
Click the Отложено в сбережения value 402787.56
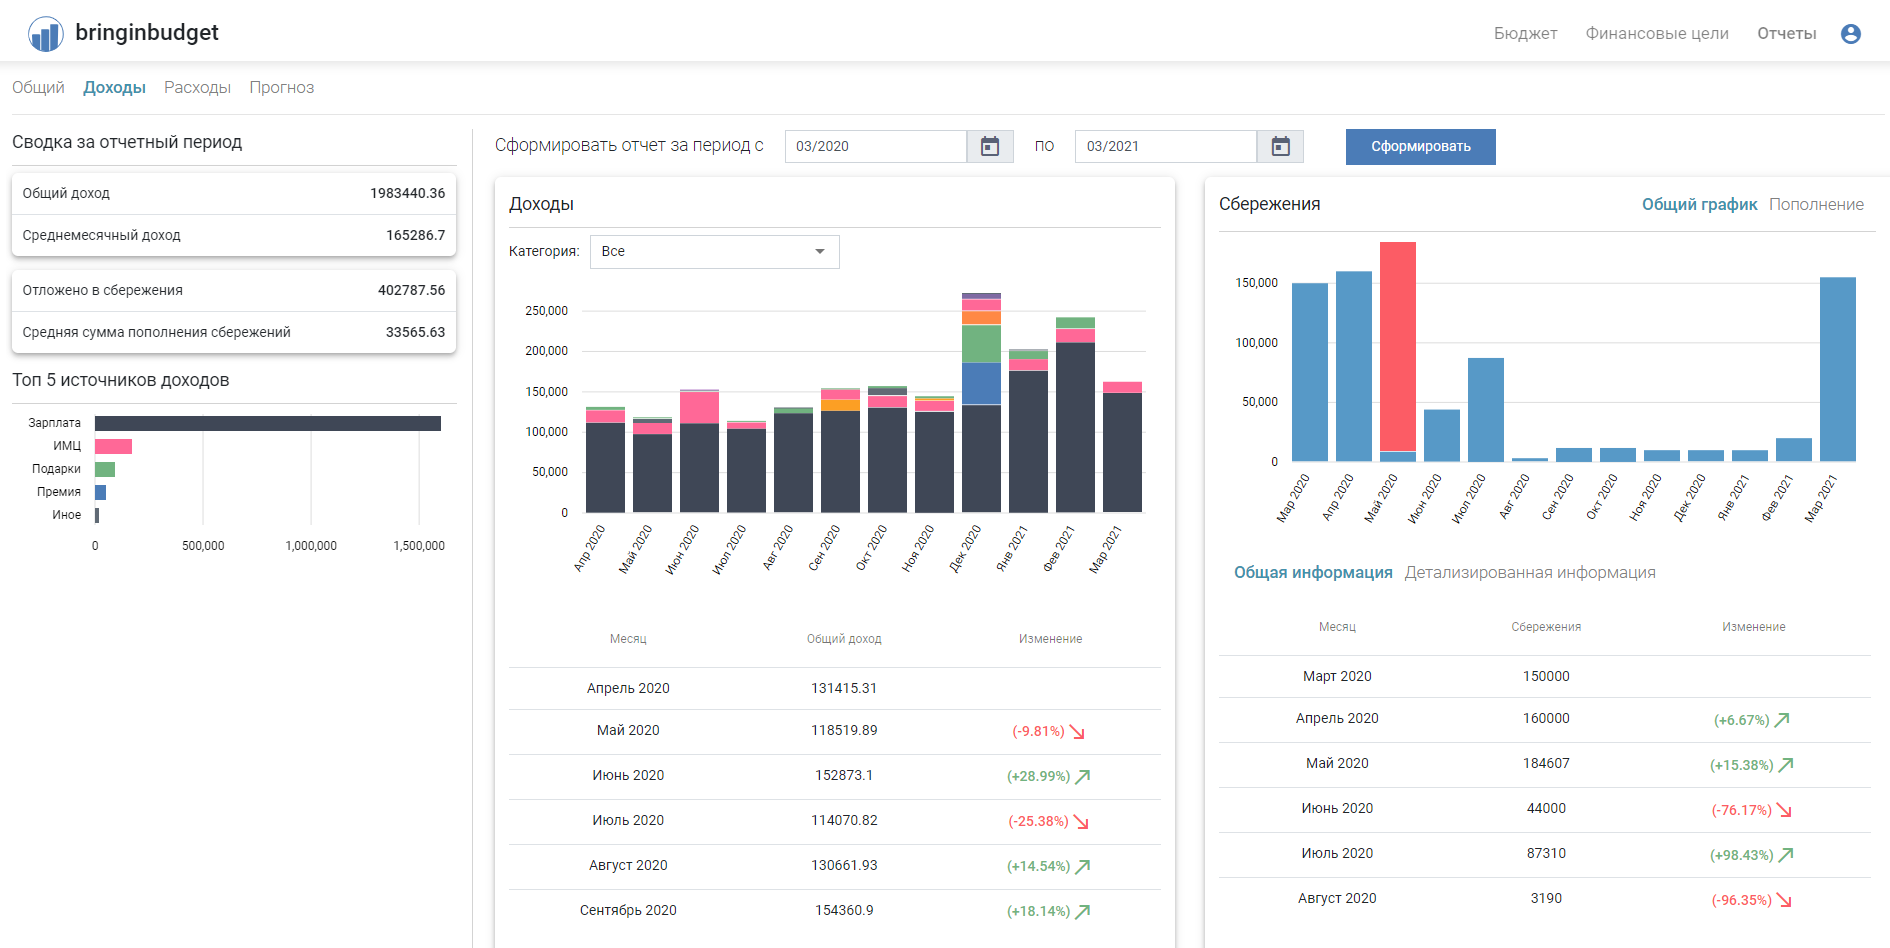pos(411,291)
